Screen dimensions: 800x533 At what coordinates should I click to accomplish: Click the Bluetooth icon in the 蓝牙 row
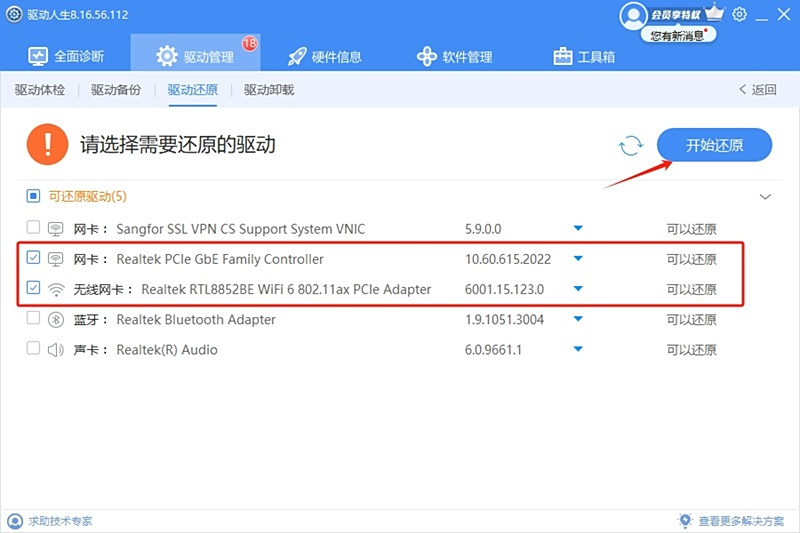pyautogui.click(x=56, y=320)
